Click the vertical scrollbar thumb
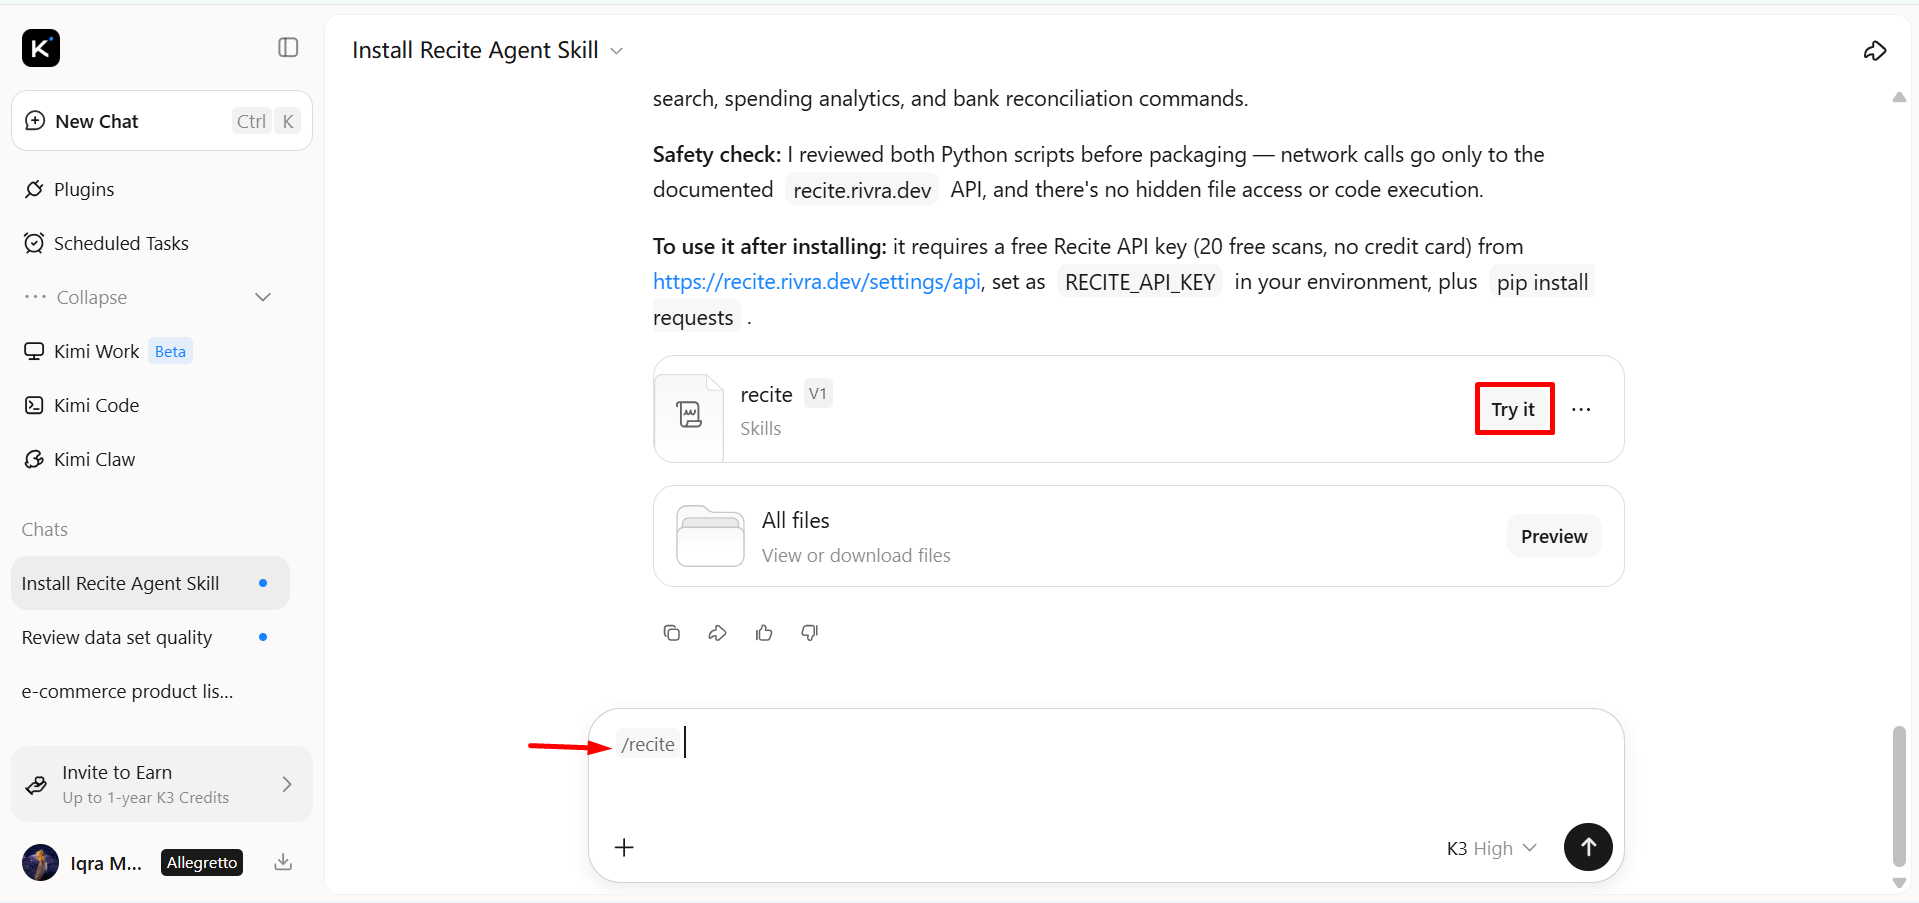 pos(1899,796)
